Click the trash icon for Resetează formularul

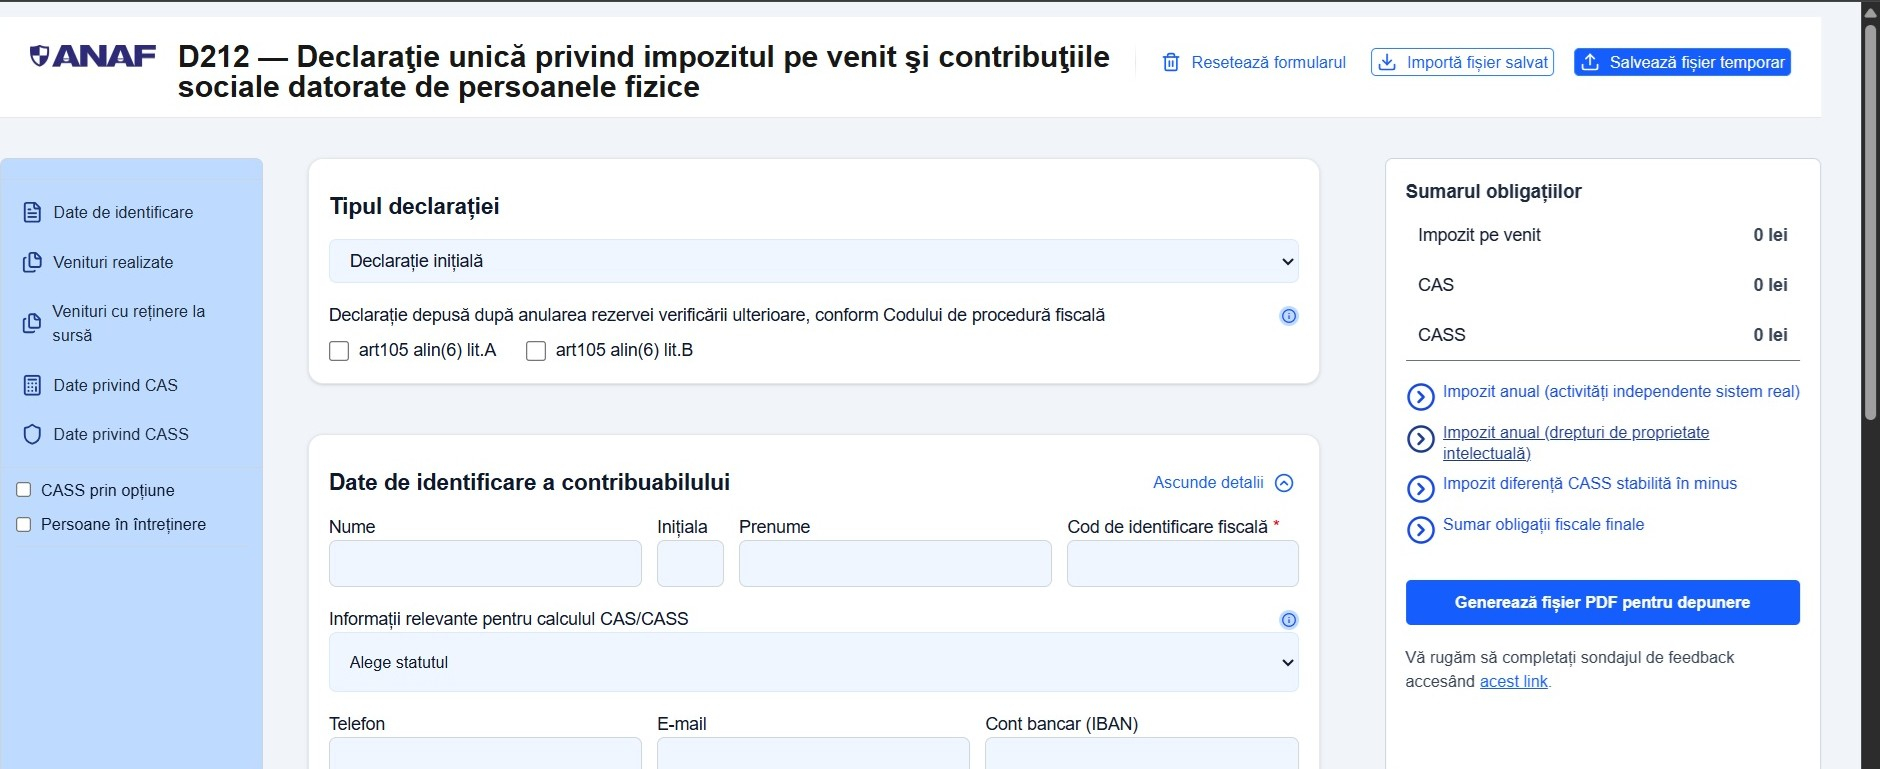1171,63
